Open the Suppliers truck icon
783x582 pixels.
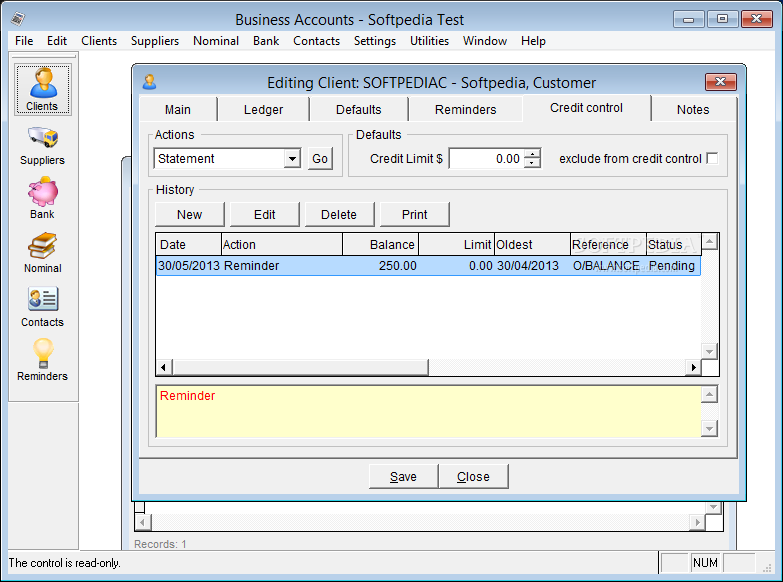[42, 137]
